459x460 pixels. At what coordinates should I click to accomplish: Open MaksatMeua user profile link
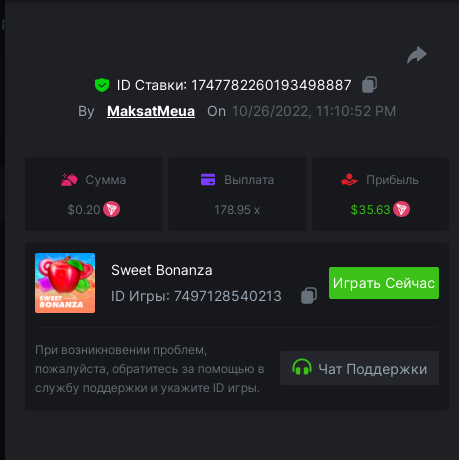pyautogui.click(x=151, y=111)
